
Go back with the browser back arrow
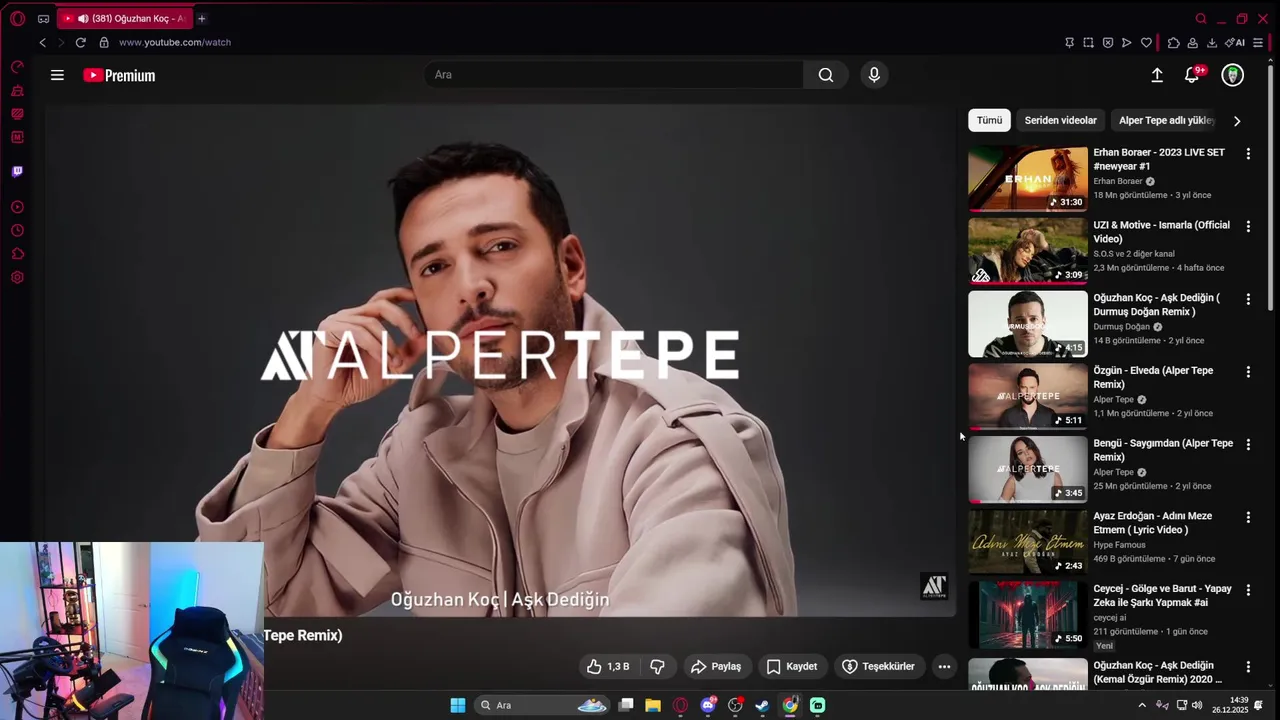pos(42,42)
